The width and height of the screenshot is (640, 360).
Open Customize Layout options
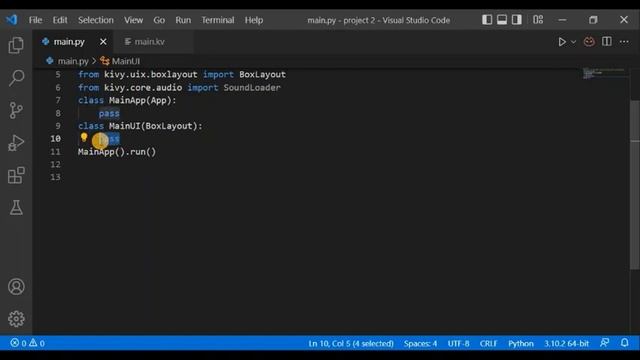[538, 20]
